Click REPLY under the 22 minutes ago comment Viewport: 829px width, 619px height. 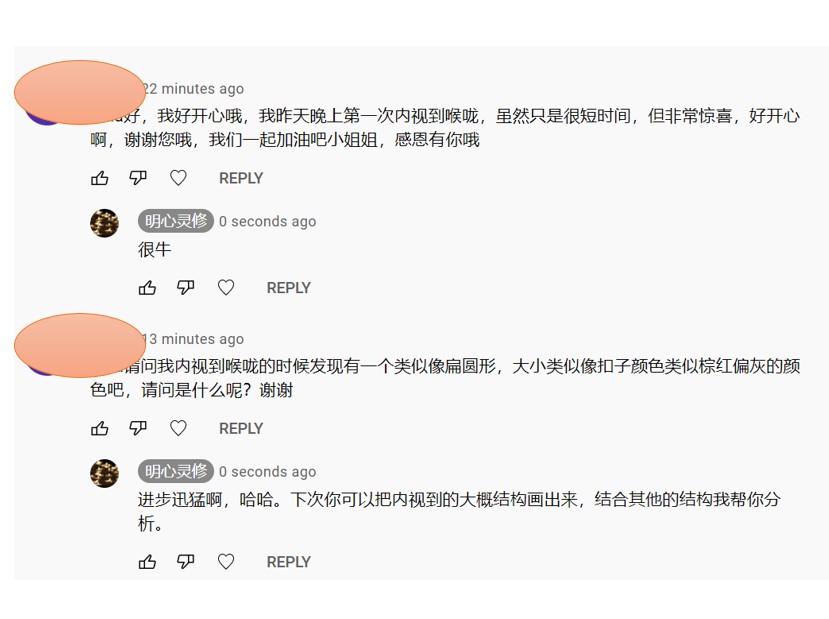[241, 178]
